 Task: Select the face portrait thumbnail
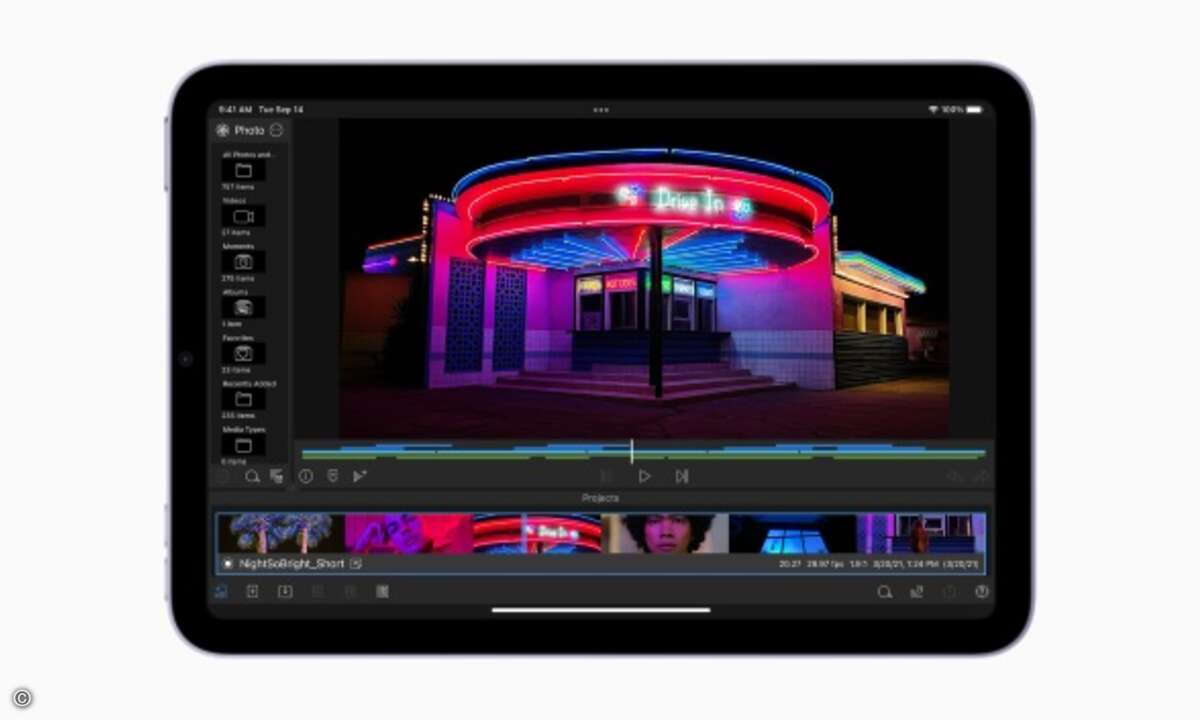666,534
